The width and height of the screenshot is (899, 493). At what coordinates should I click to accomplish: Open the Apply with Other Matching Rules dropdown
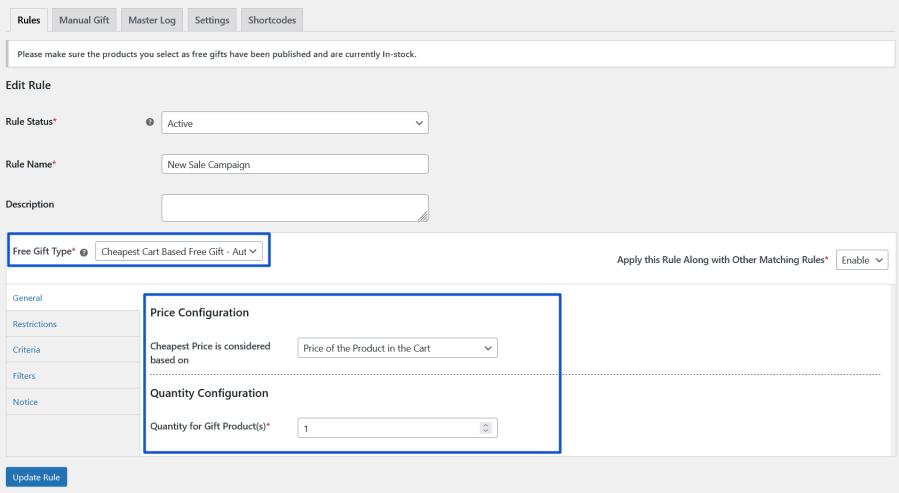[862, 260]
